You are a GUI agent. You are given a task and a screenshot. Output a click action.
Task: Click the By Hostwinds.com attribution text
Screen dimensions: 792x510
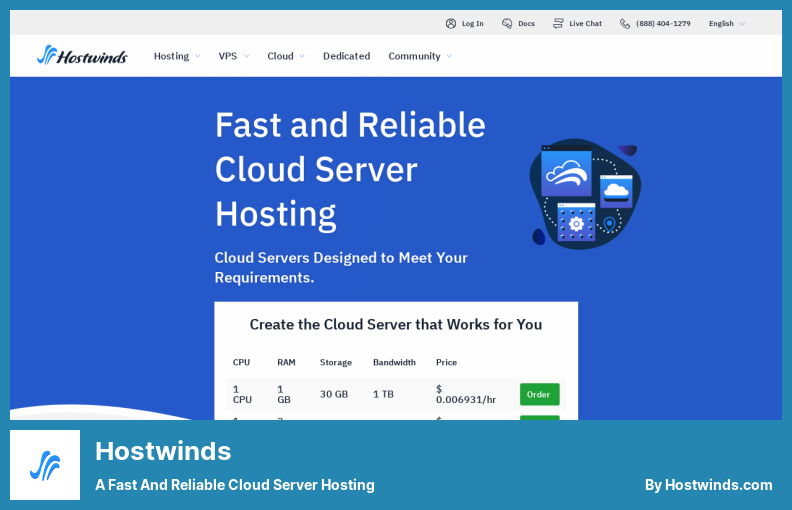point(708,485)
